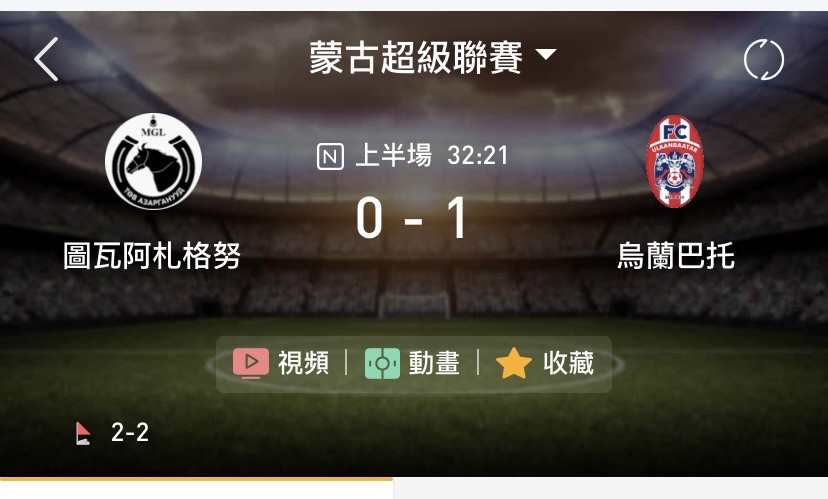Open the black horse home team logo
This screenshot has width=828, height=499.
(x=153, y=161)
